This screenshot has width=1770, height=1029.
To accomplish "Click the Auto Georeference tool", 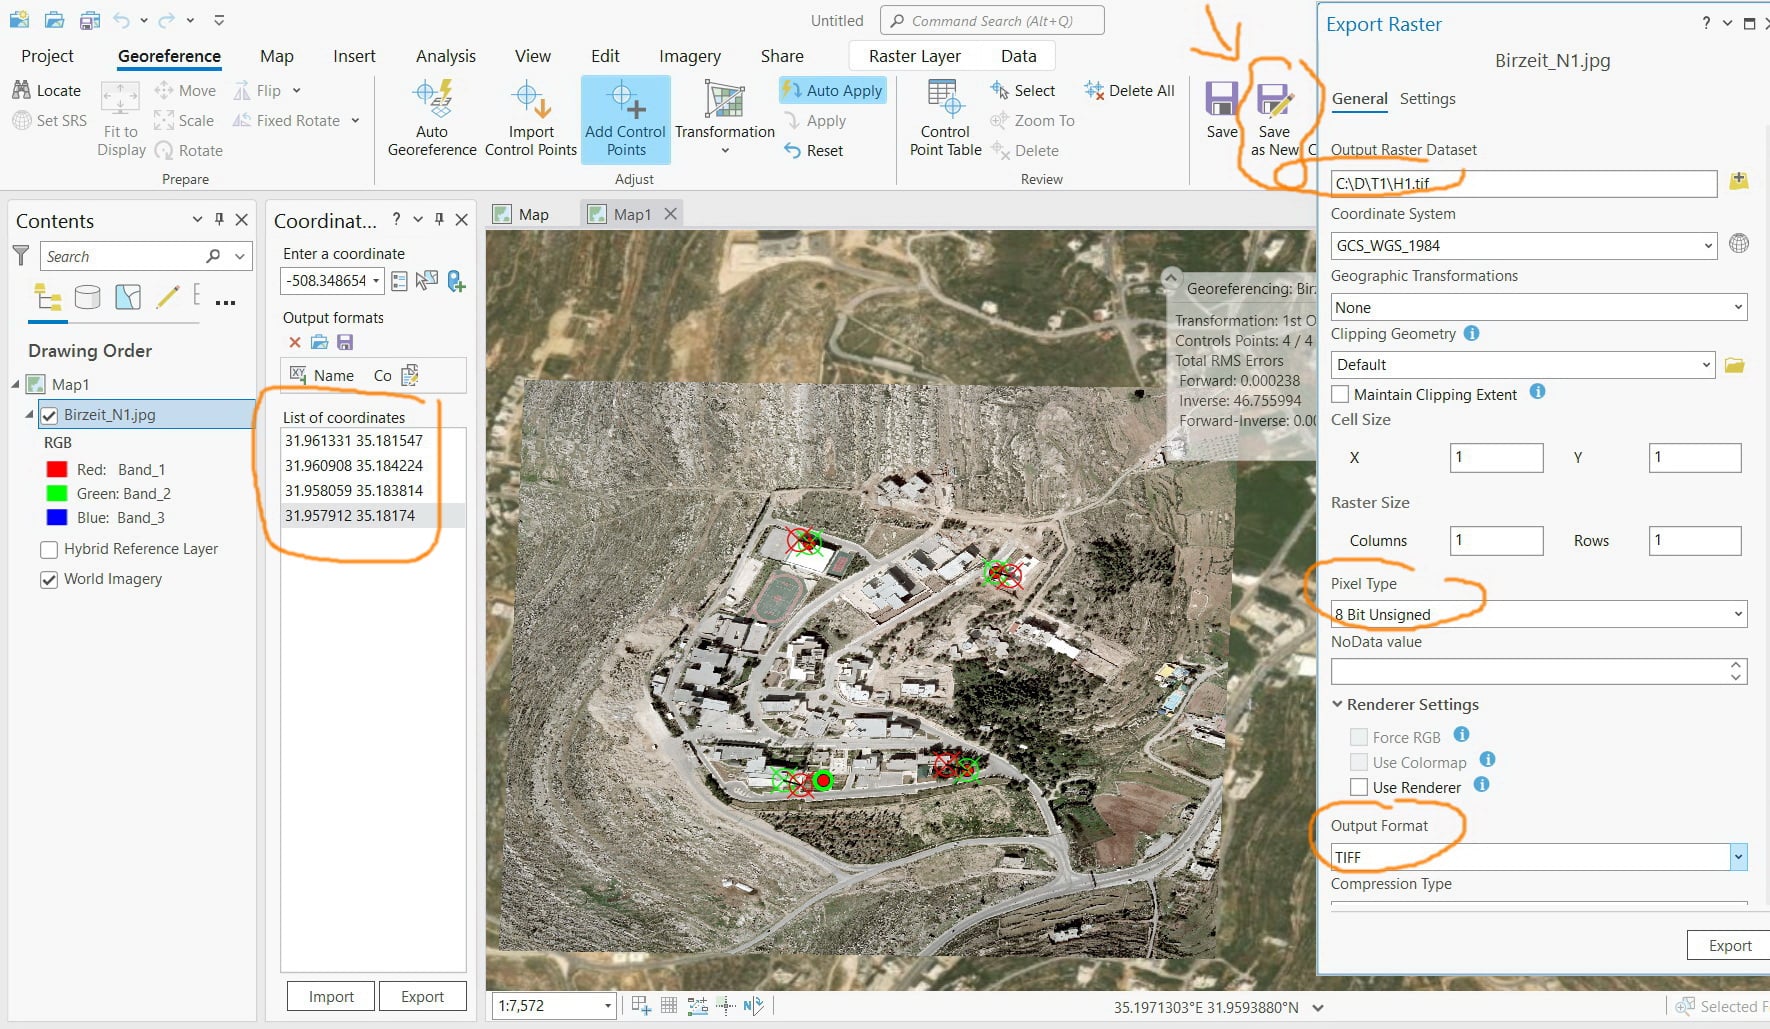I will point(432,119).
